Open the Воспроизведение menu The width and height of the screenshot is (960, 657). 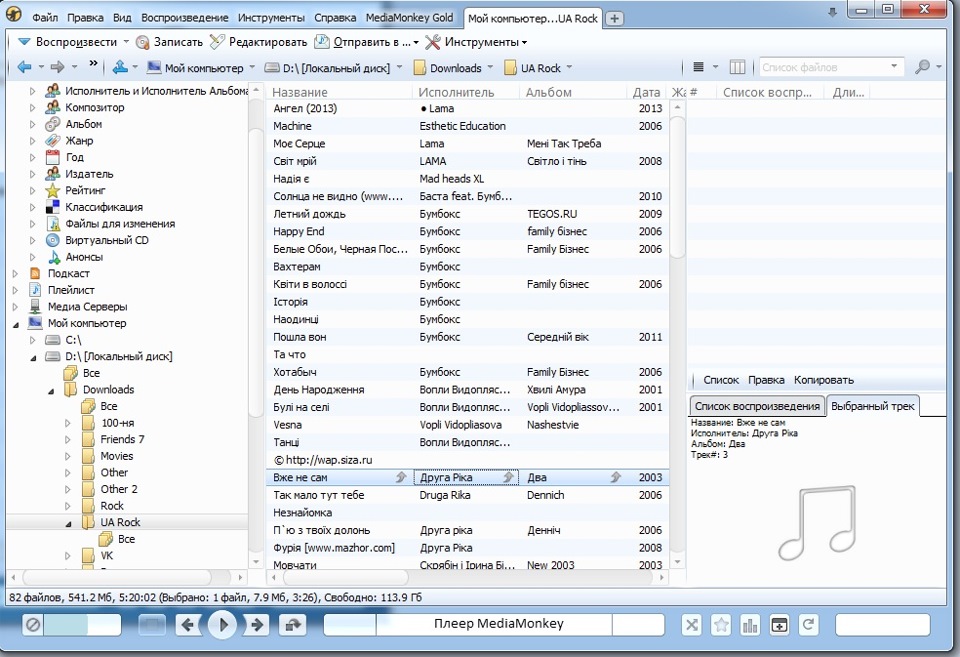pyautogui.click(x=185, y=18)
